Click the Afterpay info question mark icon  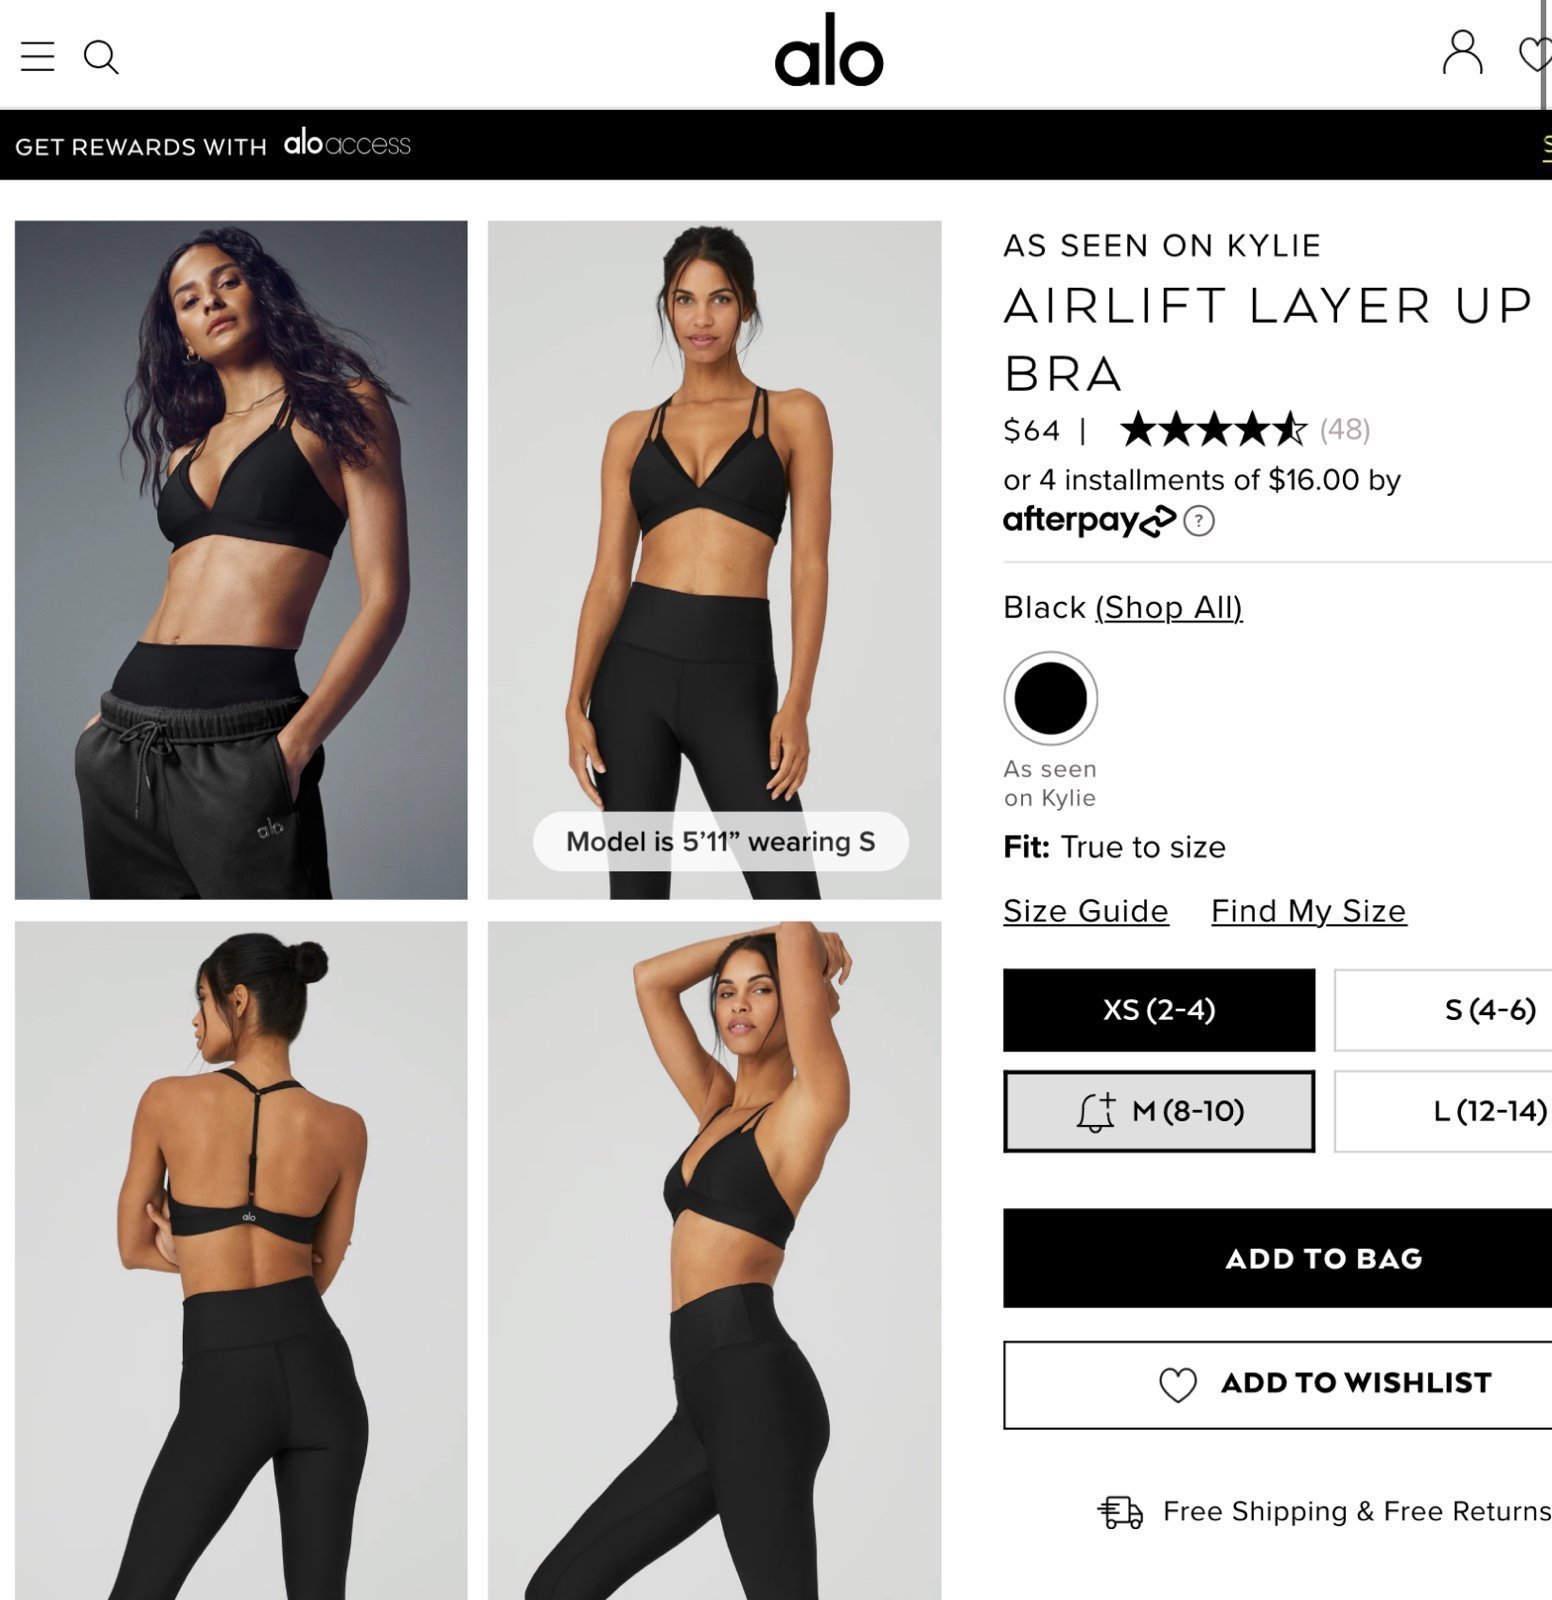pyautogui.click(x=1199, y=521)
